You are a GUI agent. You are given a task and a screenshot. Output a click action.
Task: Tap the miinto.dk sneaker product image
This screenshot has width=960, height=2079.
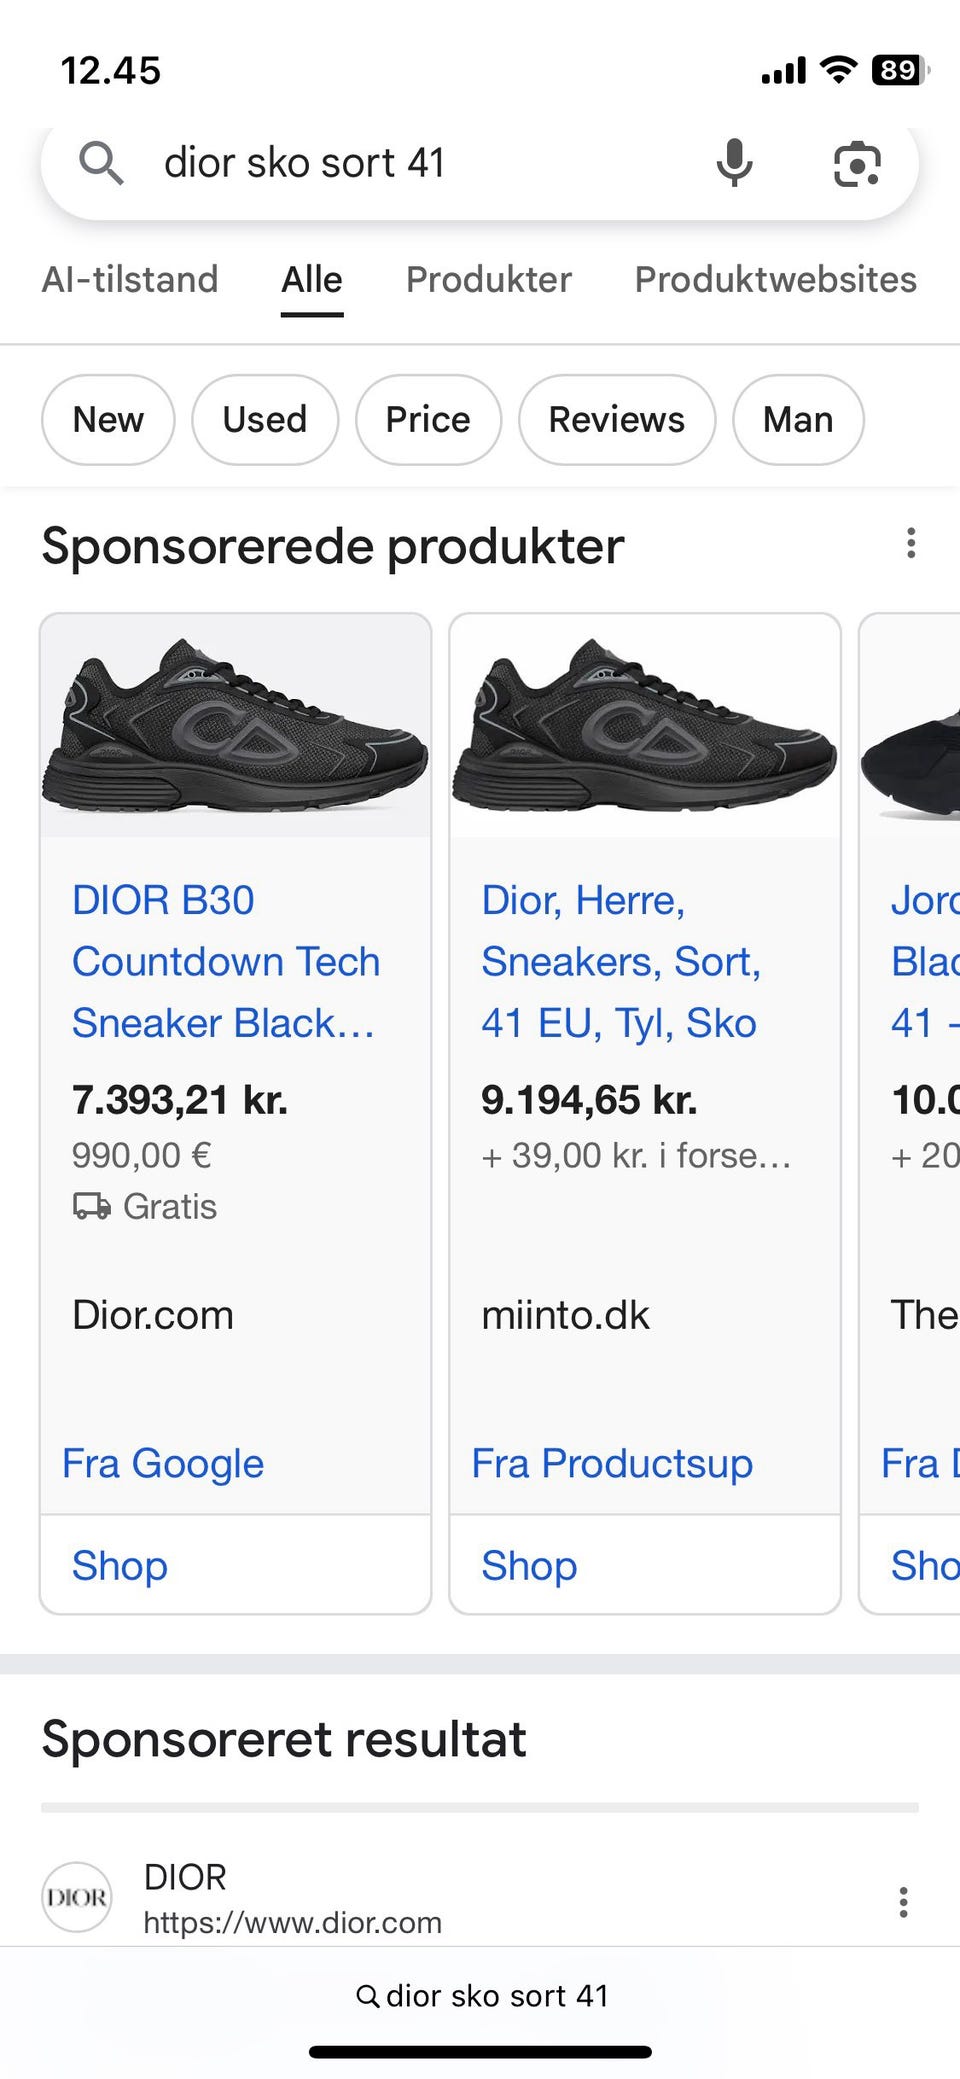(645, 727)
